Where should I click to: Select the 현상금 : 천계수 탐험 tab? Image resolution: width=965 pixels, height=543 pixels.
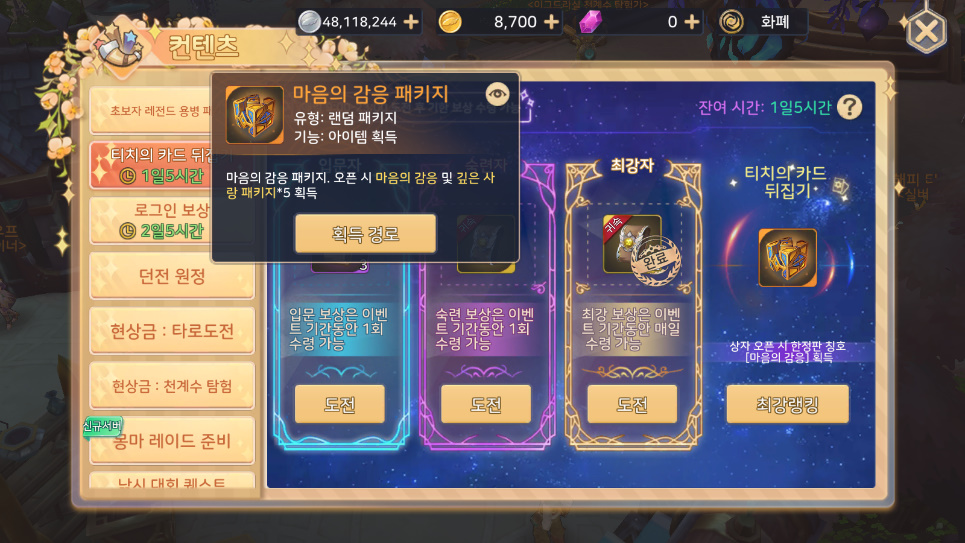[172, 386]
